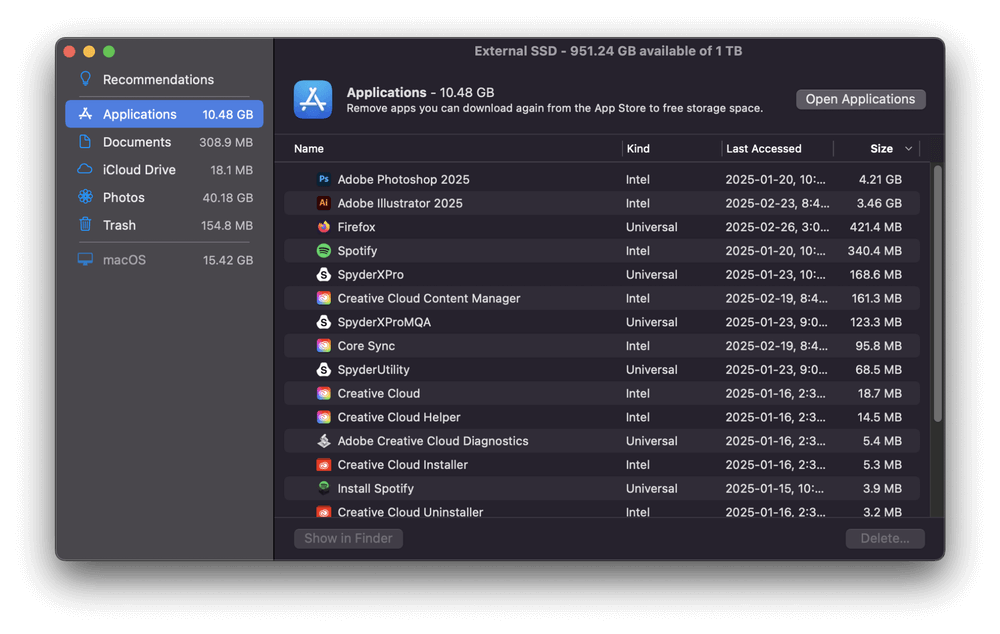Click the Adobe Creative Cloud Diagnostics icon

click(x=324, y=441)
